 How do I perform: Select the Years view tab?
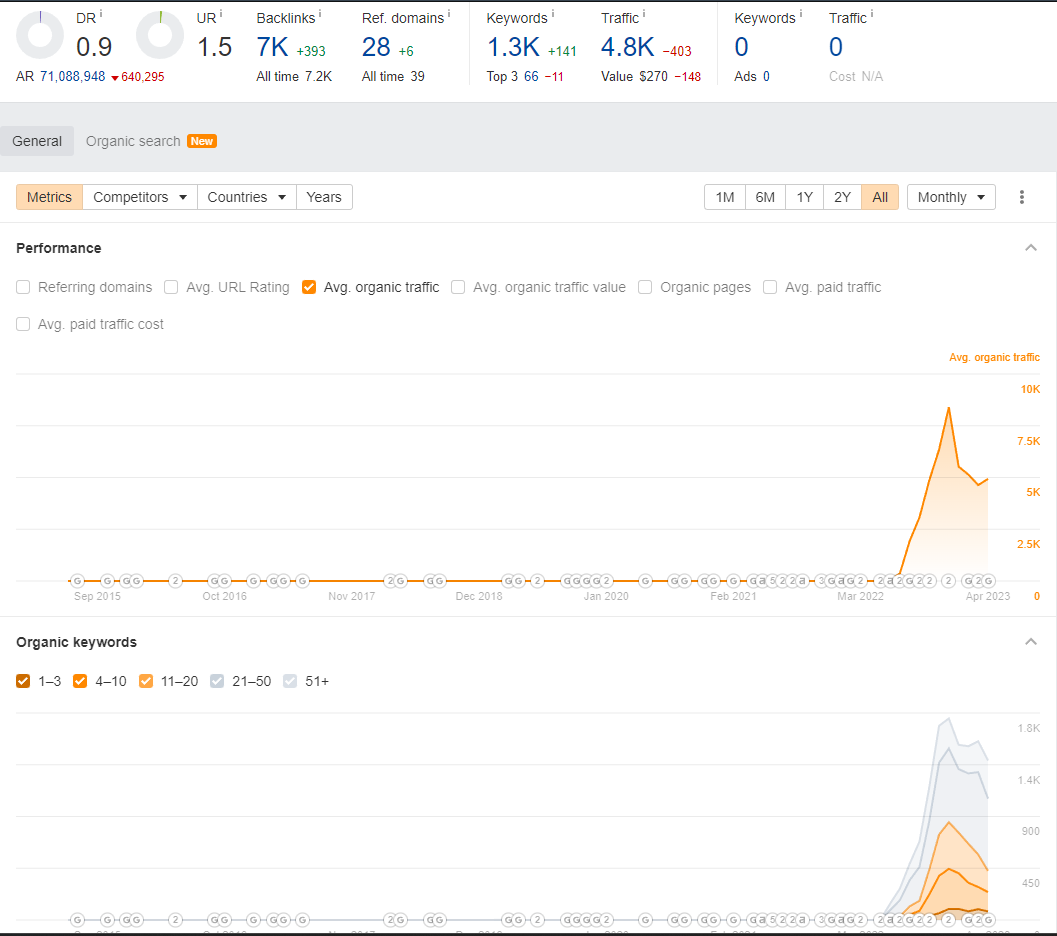324,197
